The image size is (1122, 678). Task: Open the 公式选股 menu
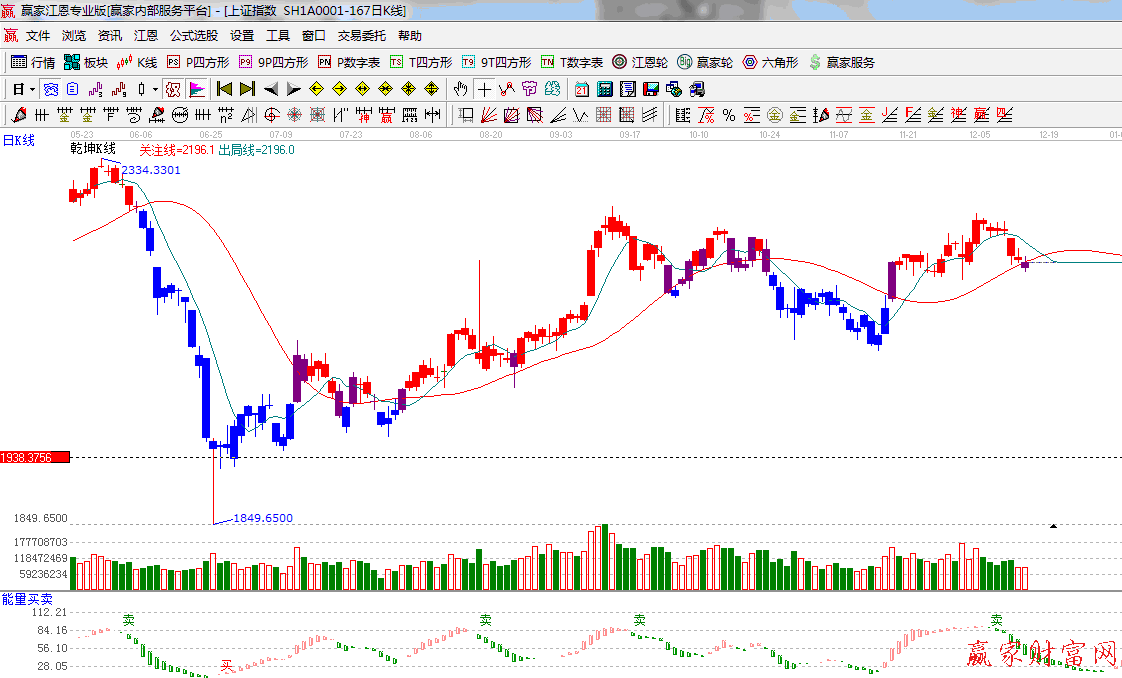(193, 36)
